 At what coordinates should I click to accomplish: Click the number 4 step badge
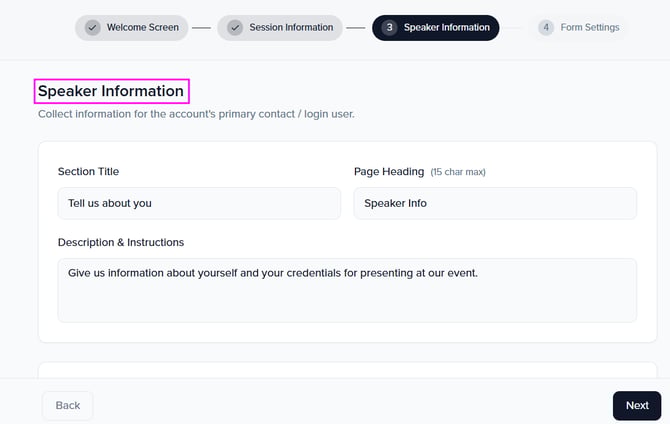click(x=545, y=28)
